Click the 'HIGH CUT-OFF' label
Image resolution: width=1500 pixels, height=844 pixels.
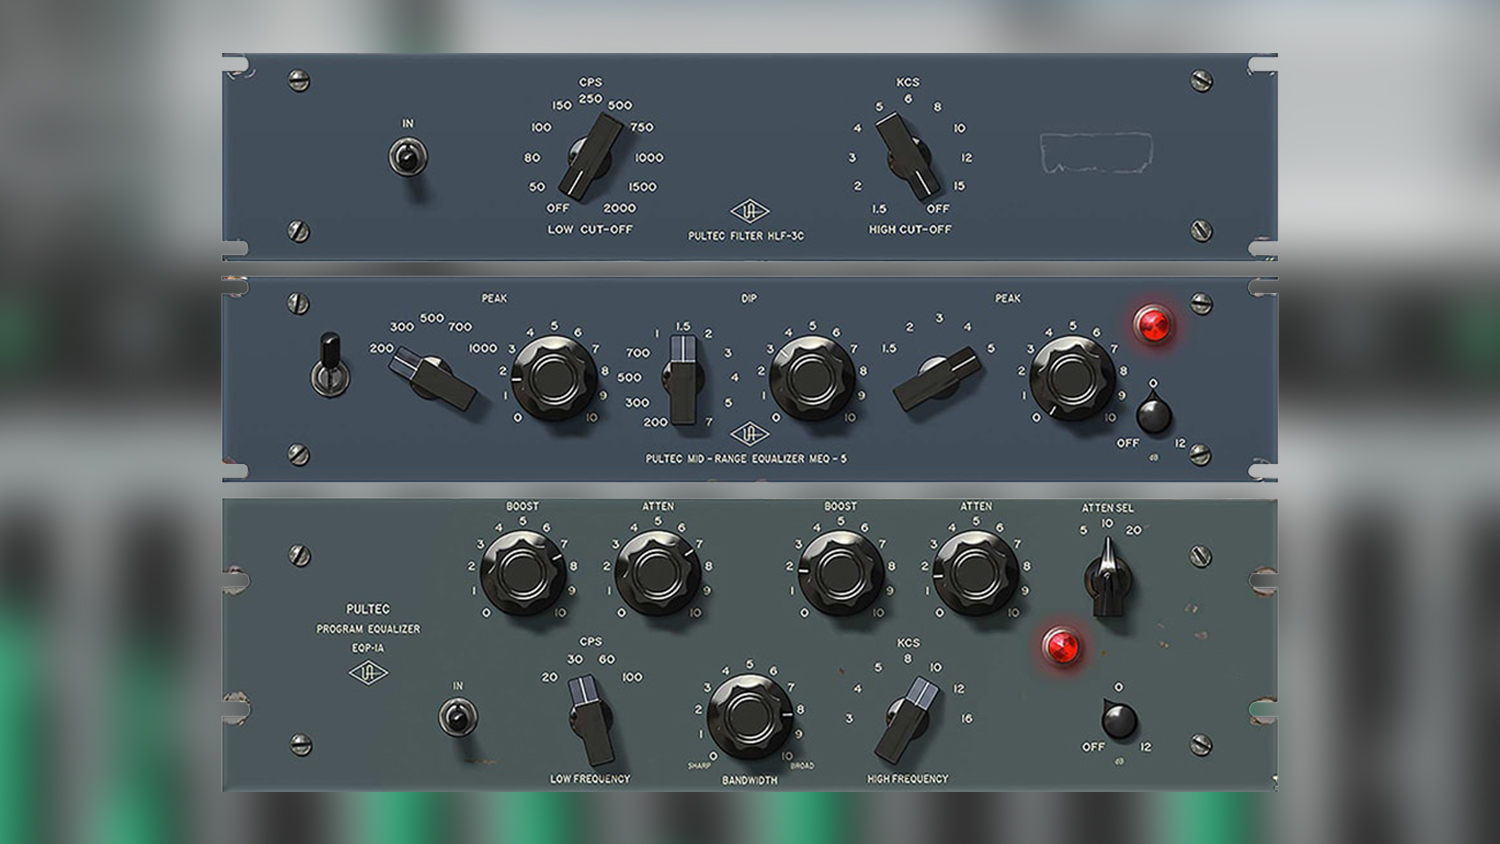coord(910,229)
